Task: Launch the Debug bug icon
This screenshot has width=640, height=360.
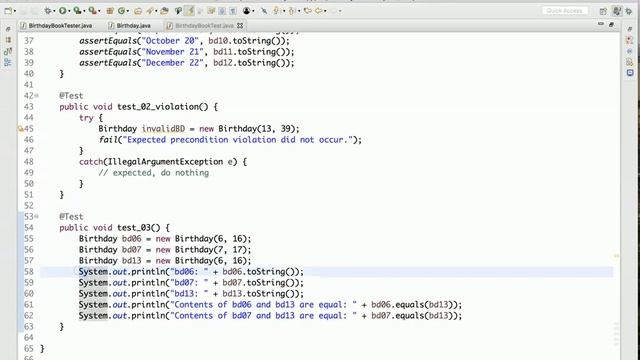Action: (48, 11)
